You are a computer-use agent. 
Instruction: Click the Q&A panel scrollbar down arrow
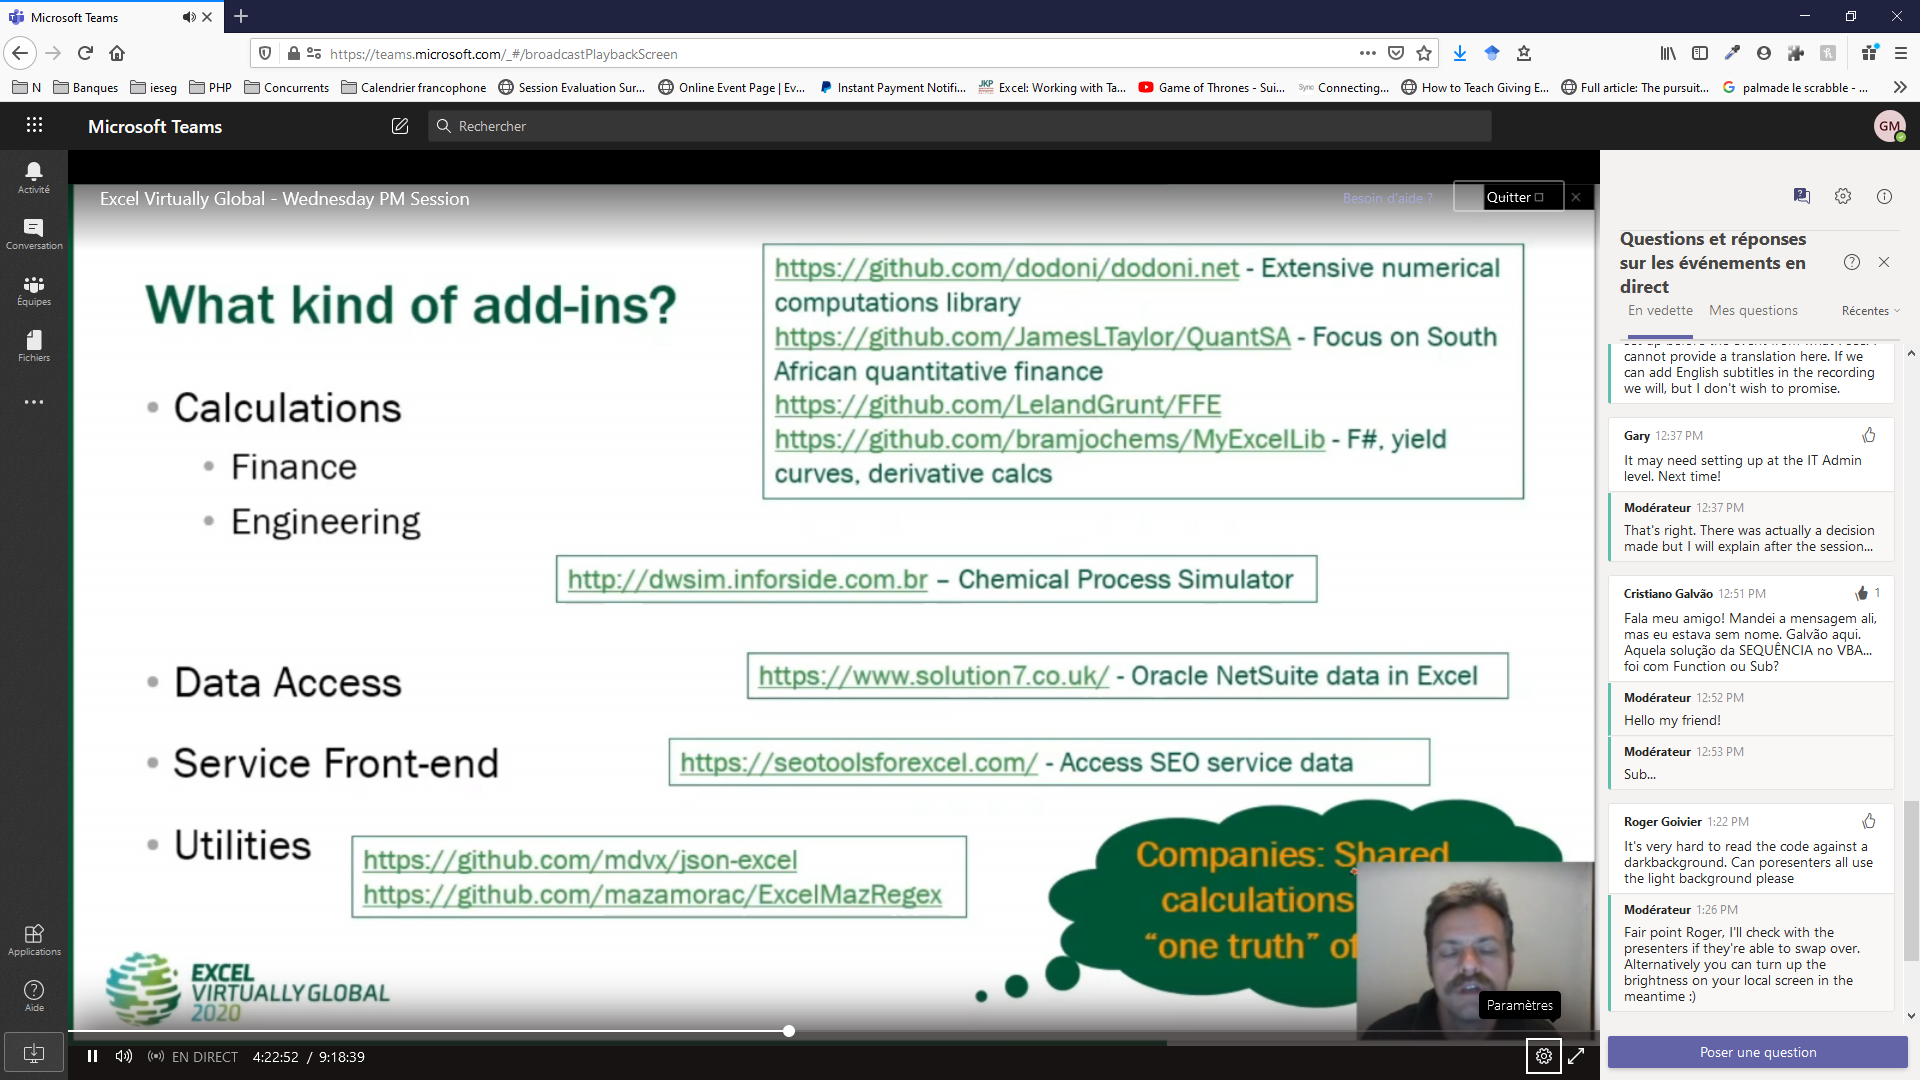(1911, 1016)
